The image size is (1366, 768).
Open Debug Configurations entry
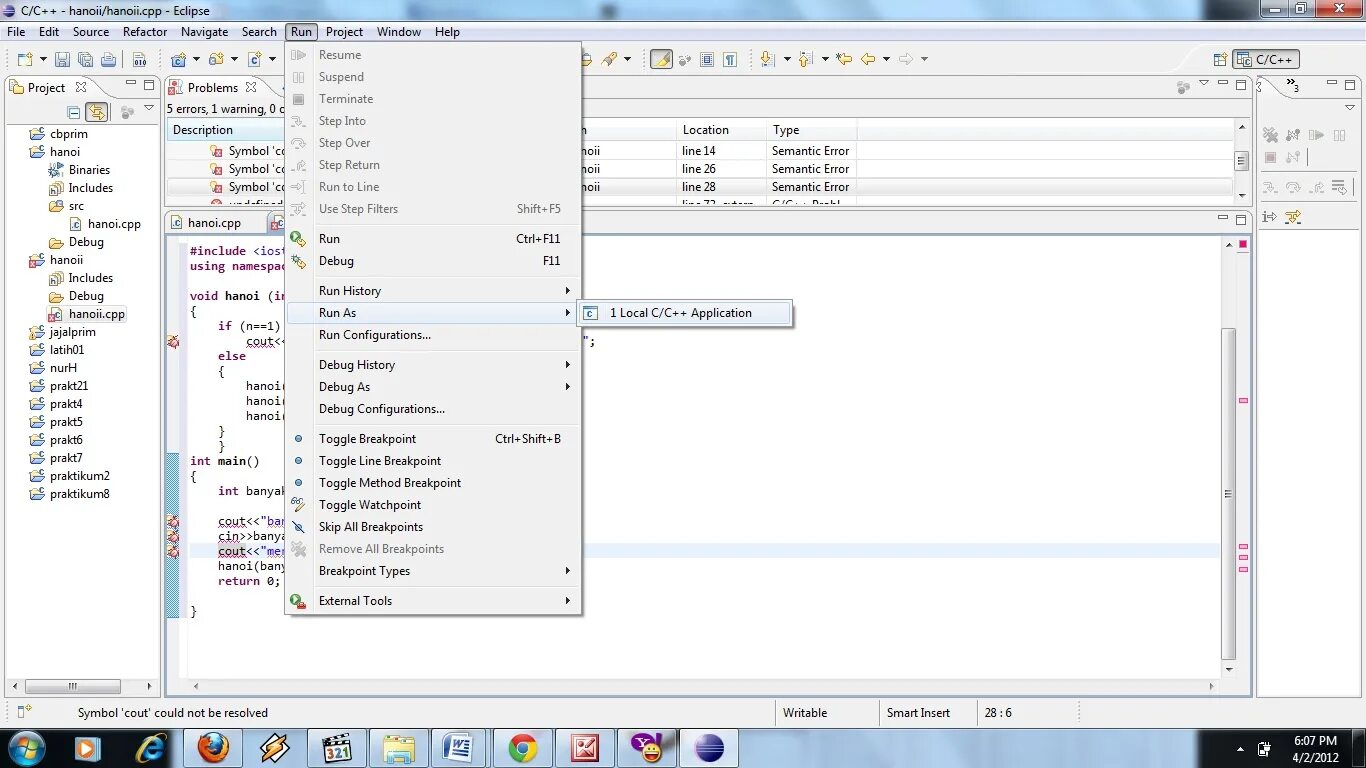[434, 409]
